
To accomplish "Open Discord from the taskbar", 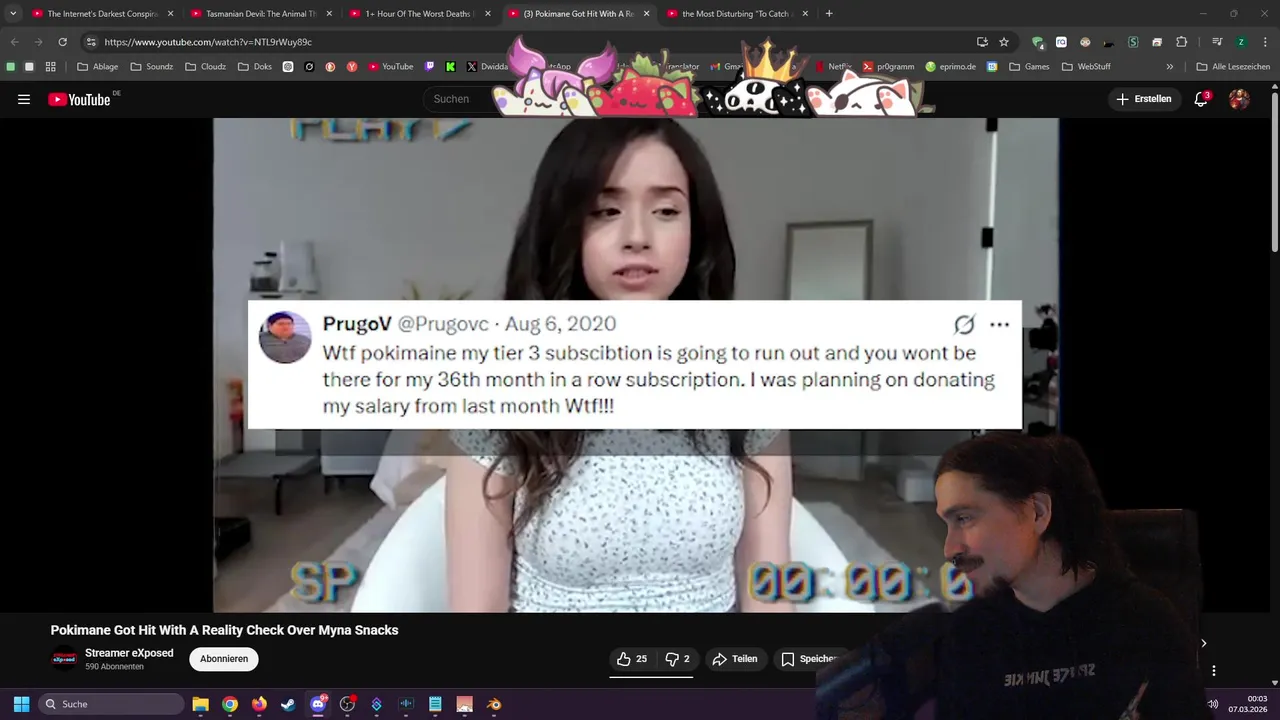I will coord(318,704).
